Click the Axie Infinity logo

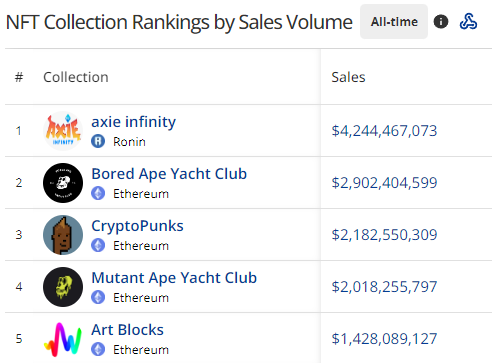(63, 131)
